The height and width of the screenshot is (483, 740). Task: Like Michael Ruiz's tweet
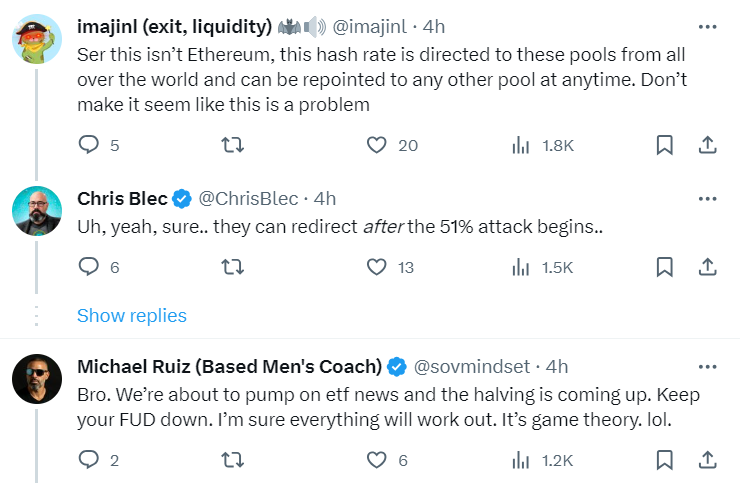tap(377, 460)
